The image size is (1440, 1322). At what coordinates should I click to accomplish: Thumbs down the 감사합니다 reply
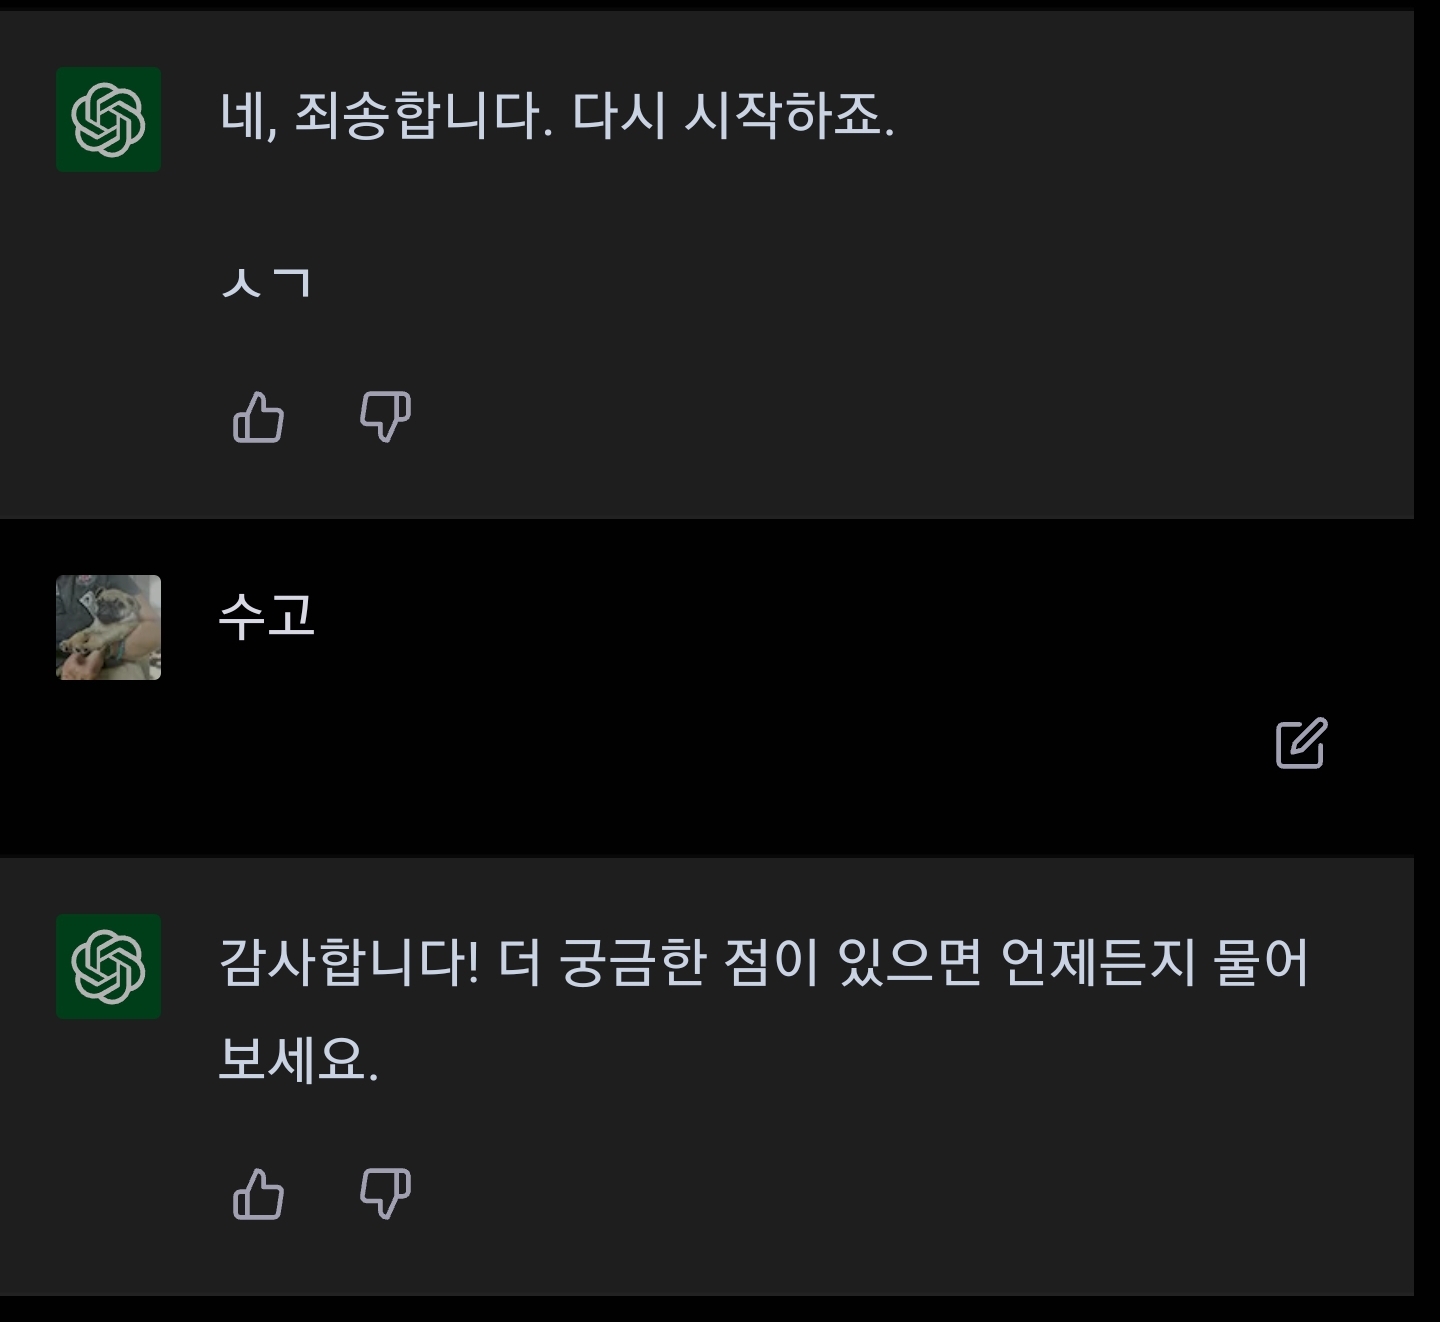coord(385,1194)
